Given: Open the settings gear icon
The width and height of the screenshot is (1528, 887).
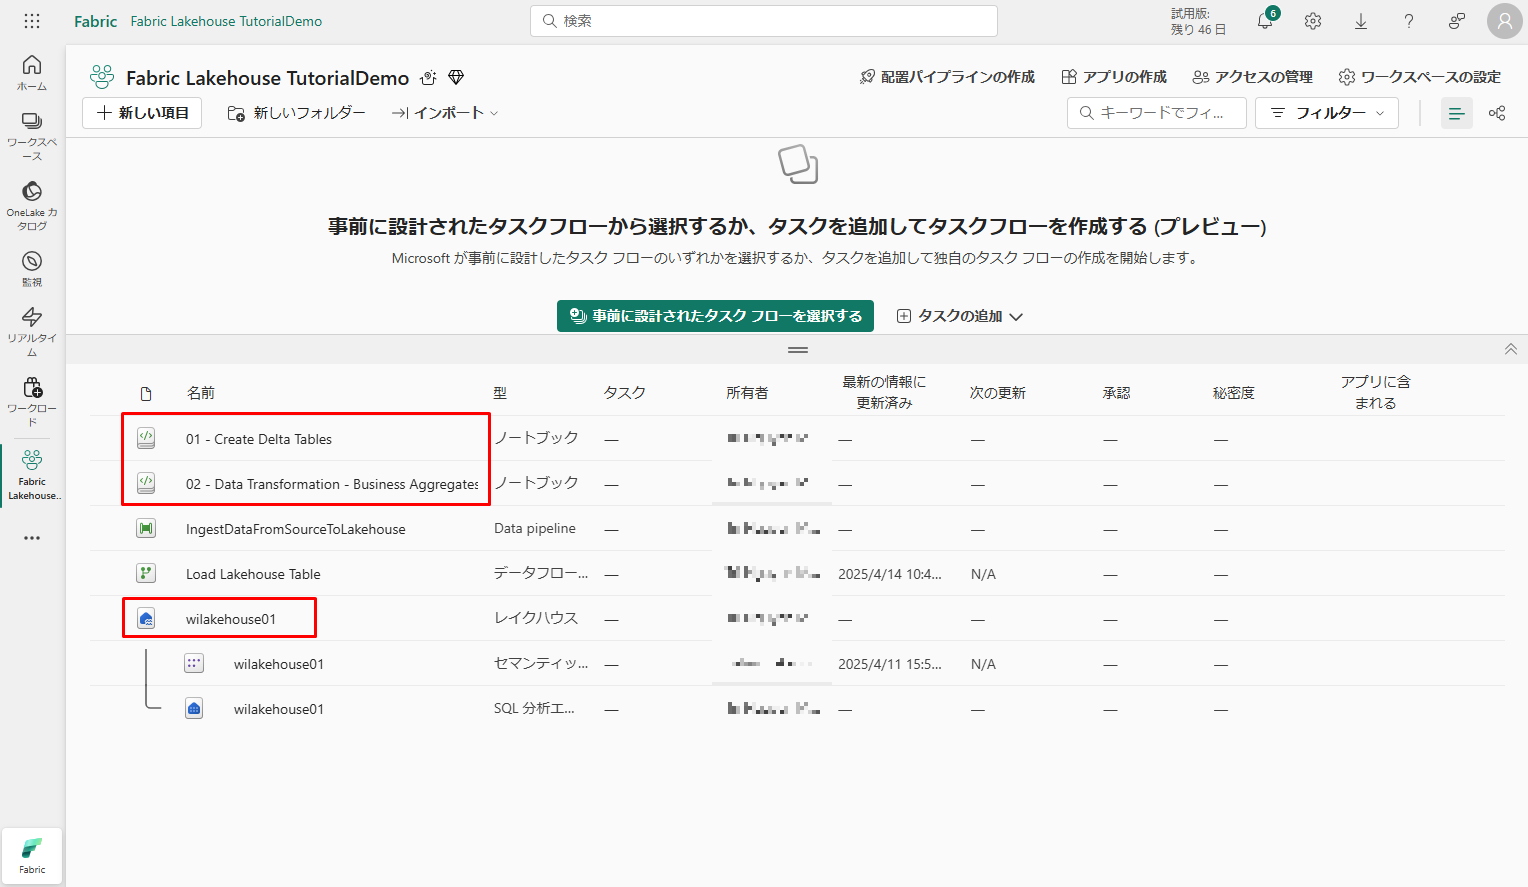Looking at the screenshot, I should [1313, 21].
